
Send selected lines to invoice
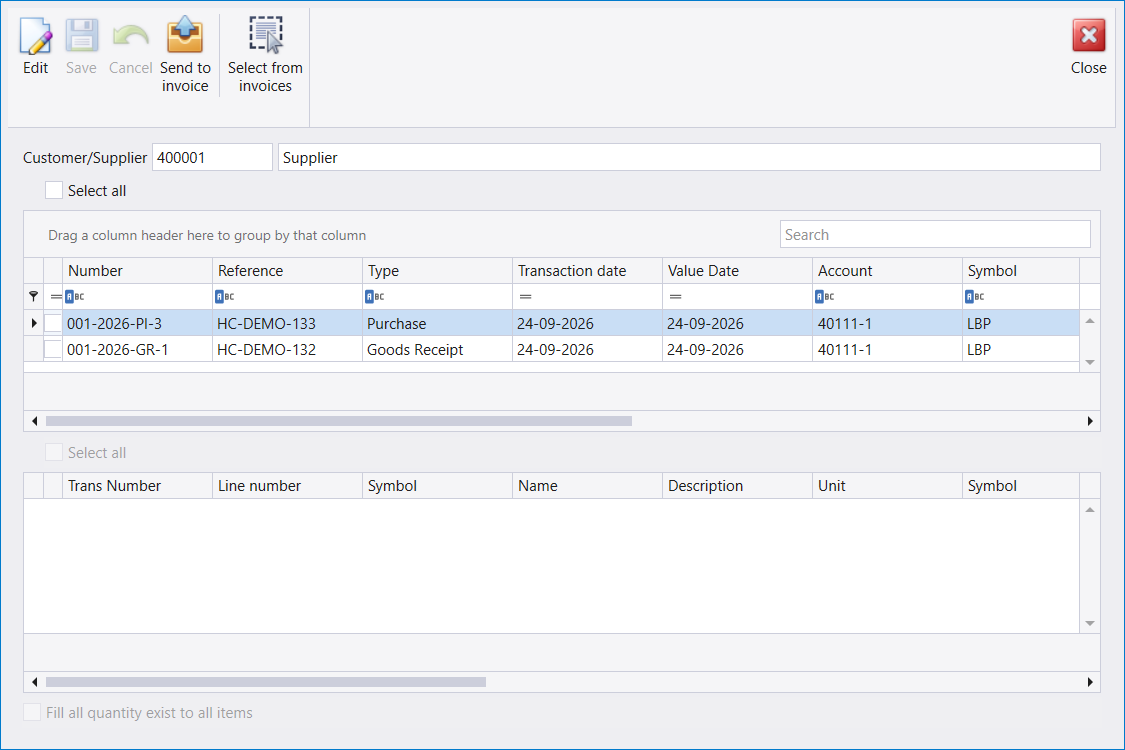click(x=185, y=55)
